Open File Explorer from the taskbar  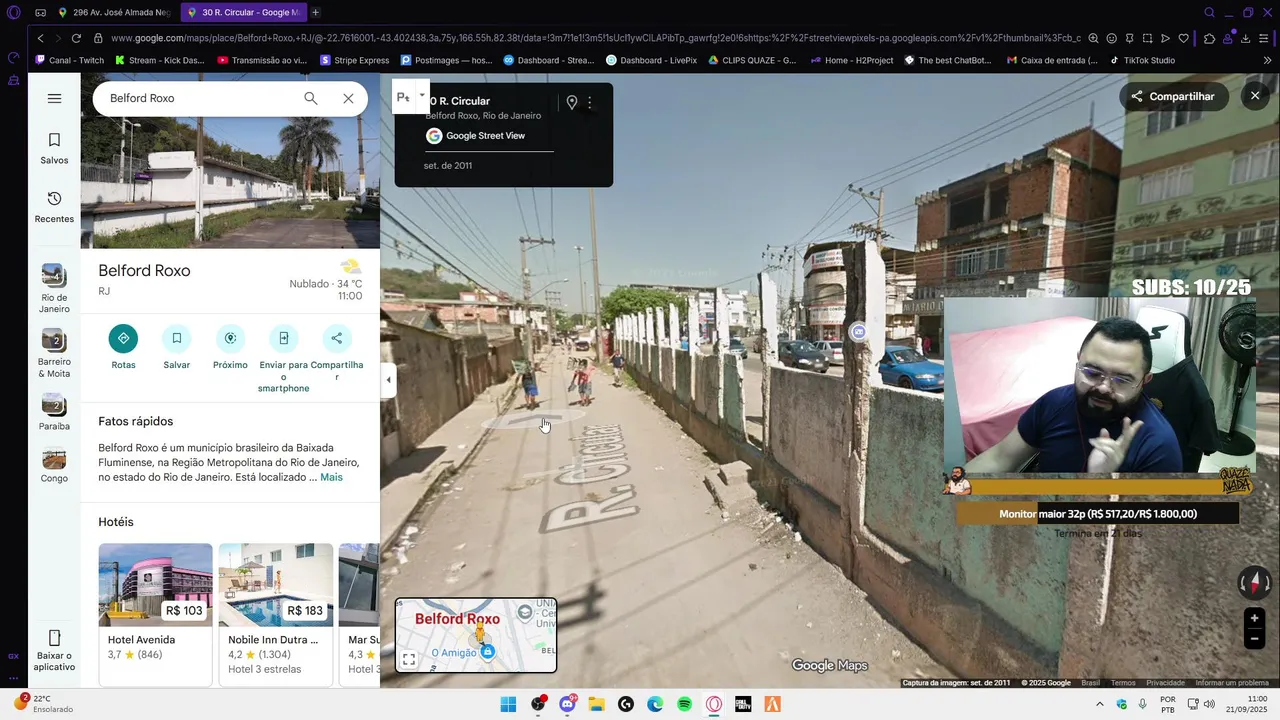coord(597,704)
